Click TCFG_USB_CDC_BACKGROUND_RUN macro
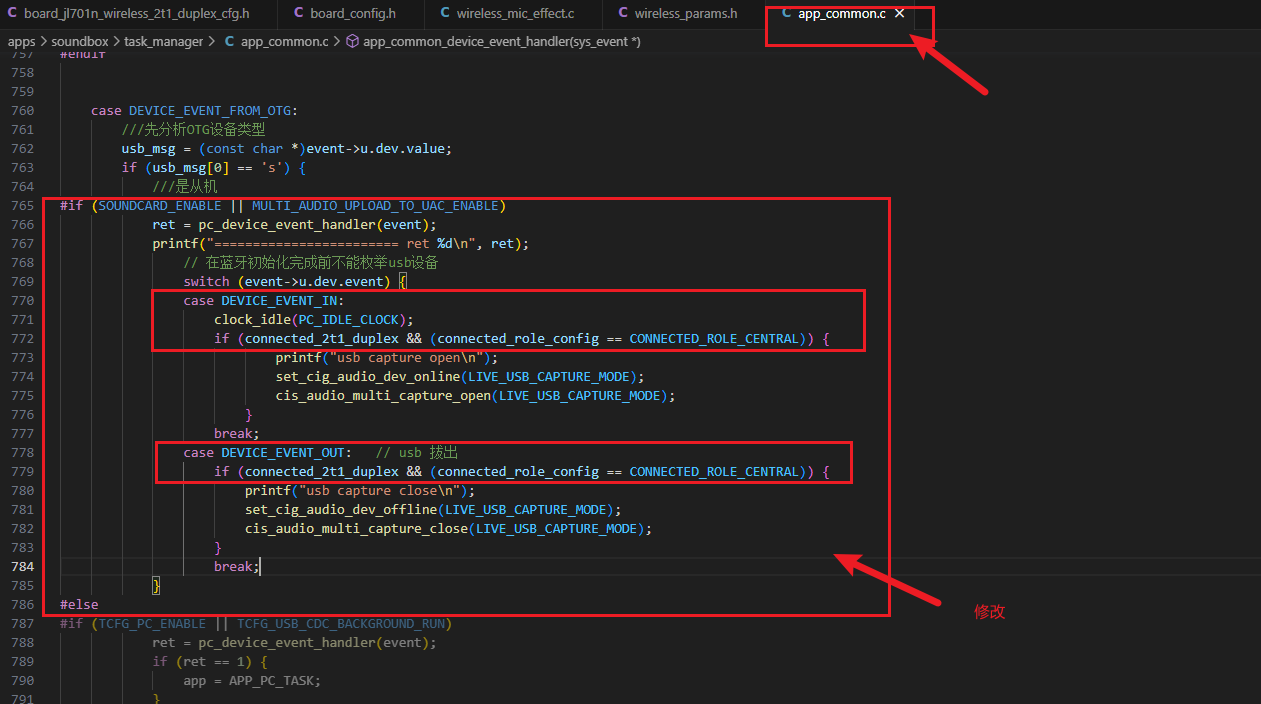 click(x=340, y=624)
